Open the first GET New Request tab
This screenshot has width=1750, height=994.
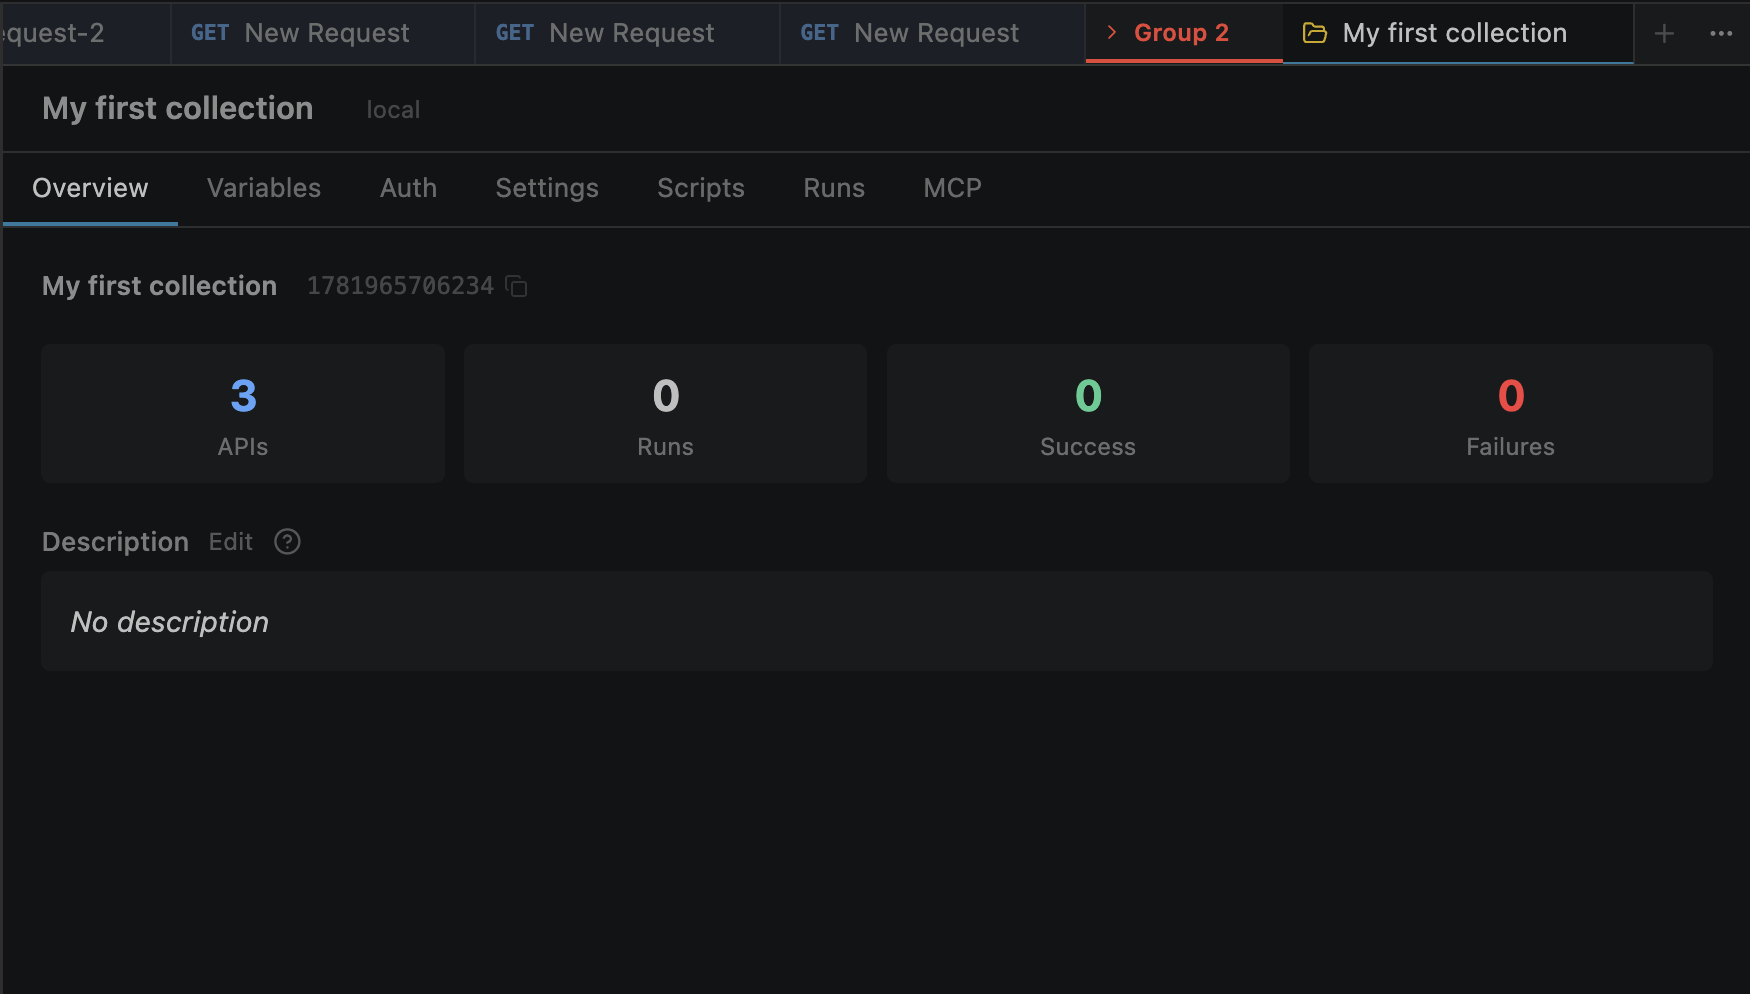pyautogui.click(x=322, y=33)
